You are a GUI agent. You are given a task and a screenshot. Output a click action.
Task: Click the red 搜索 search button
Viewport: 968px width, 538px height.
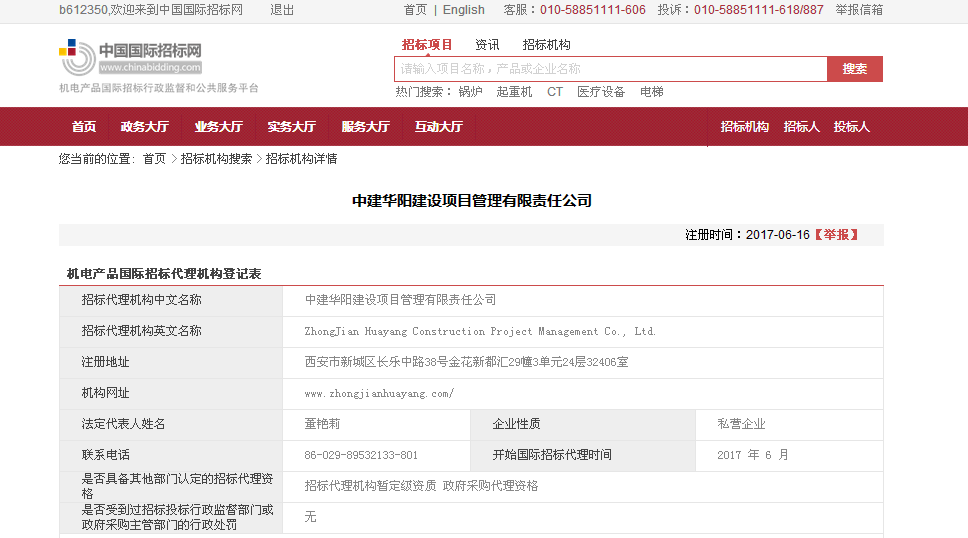(854, 69)
